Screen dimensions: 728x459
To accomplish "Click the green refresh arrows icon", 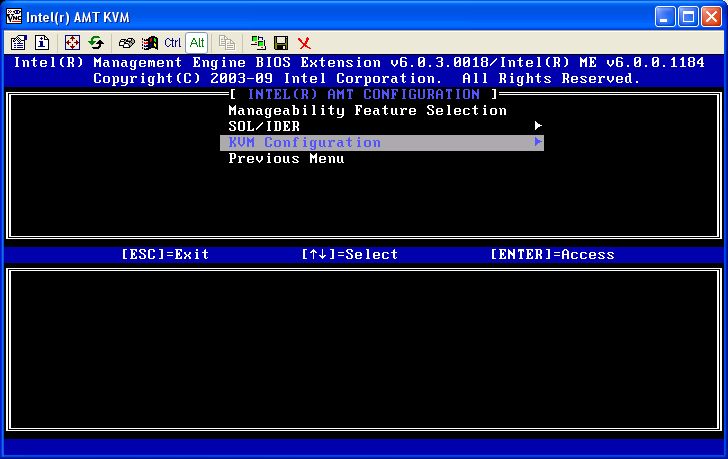I will pyautogui.click(x=96, y=43).
